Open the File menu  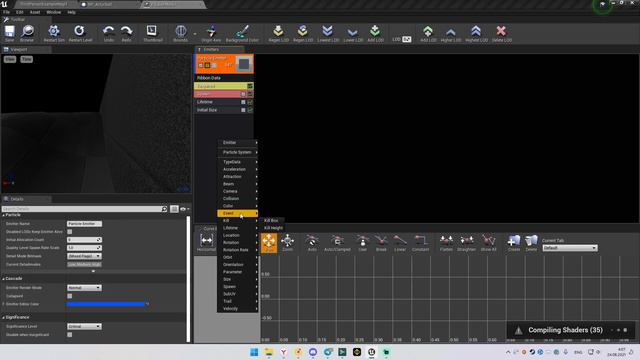[7, 12]
